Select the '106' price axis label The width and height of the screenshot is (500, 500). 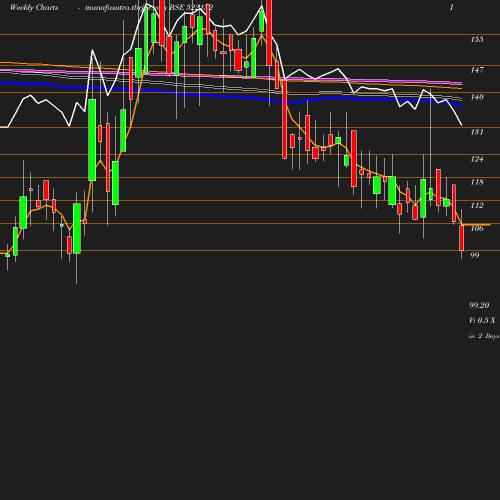[477, 228]
